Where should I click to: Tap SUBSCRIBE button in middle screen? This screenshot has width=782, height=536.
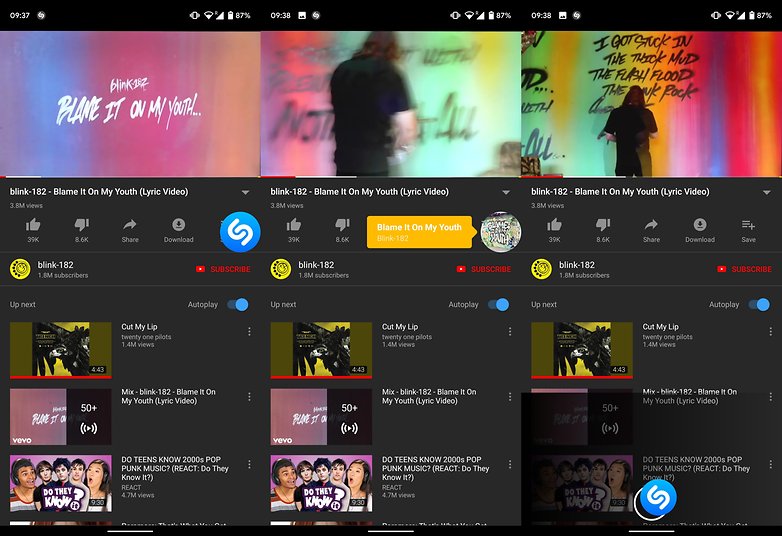click(x=484, y=269)
